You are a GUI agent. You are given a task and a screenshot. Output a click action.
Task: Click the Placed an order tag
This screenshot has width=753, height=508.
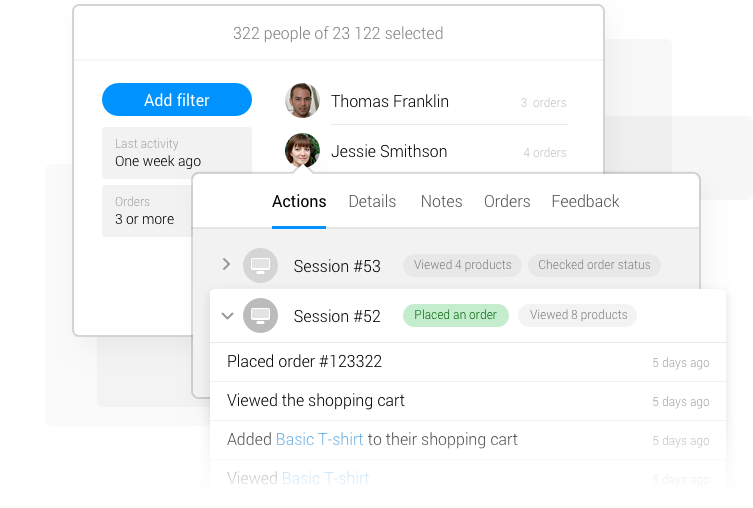click(456, 315)
